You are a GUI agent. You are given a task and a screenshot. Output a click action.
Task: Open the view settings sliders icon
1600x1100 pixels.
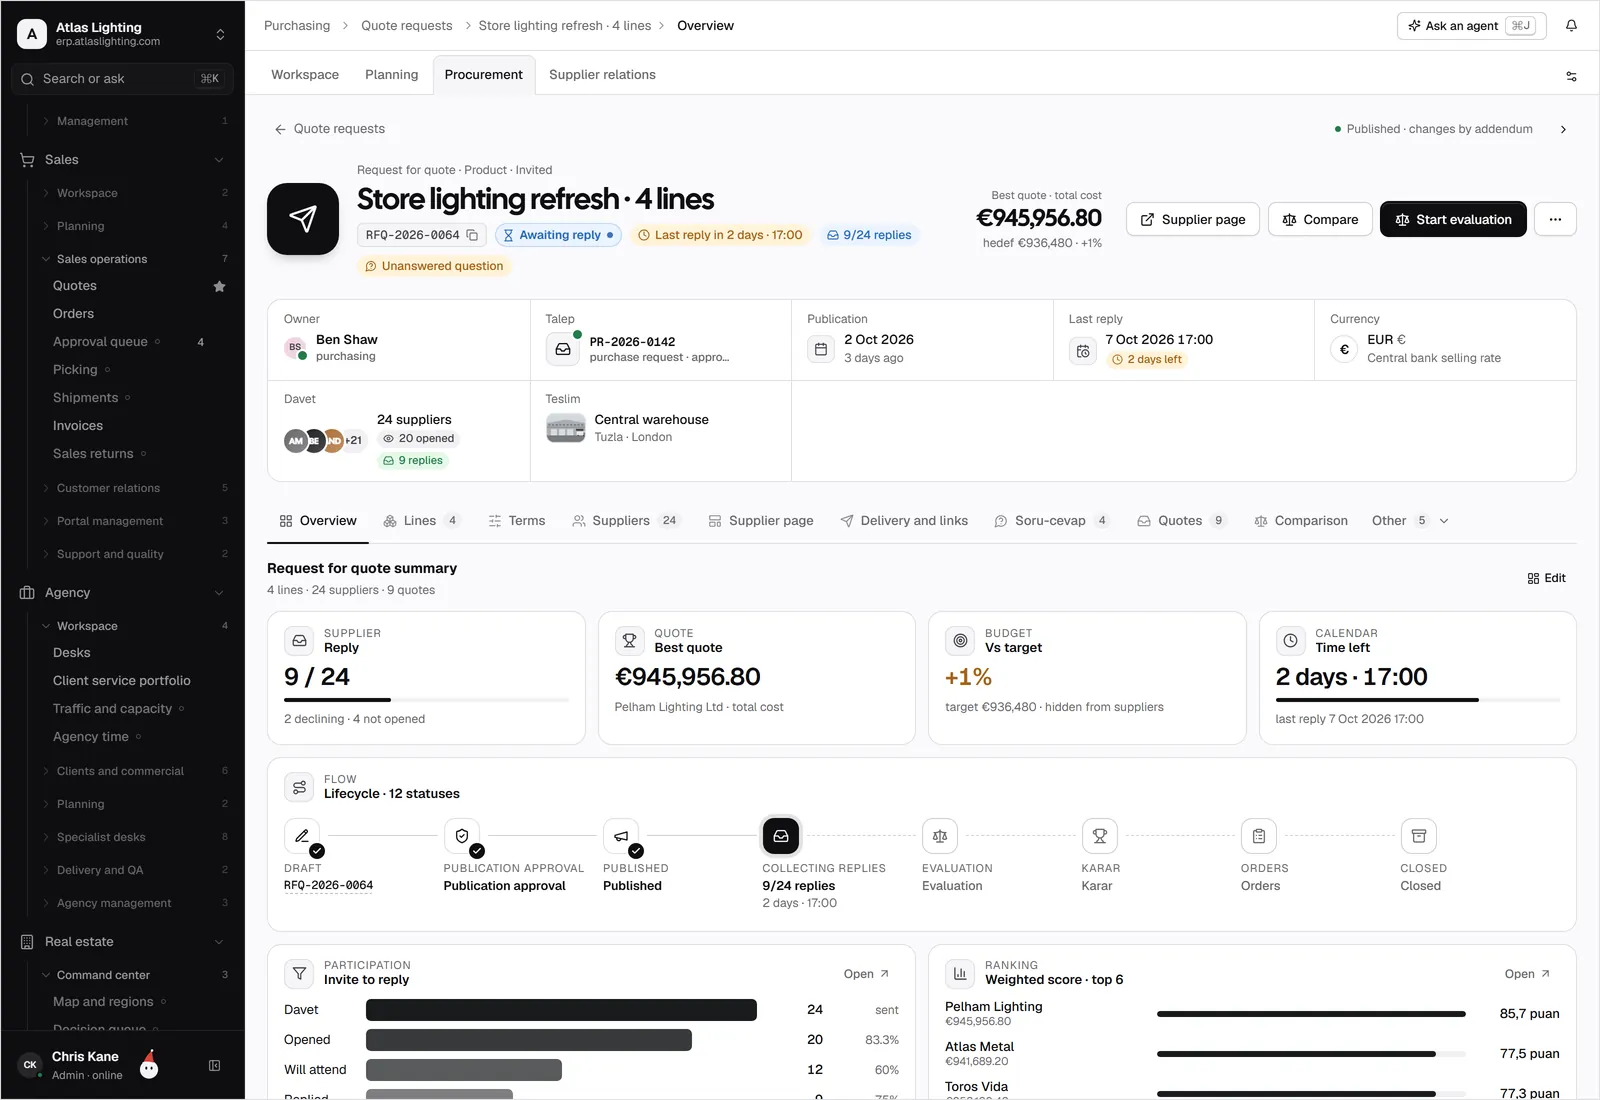pos(1571,76)
